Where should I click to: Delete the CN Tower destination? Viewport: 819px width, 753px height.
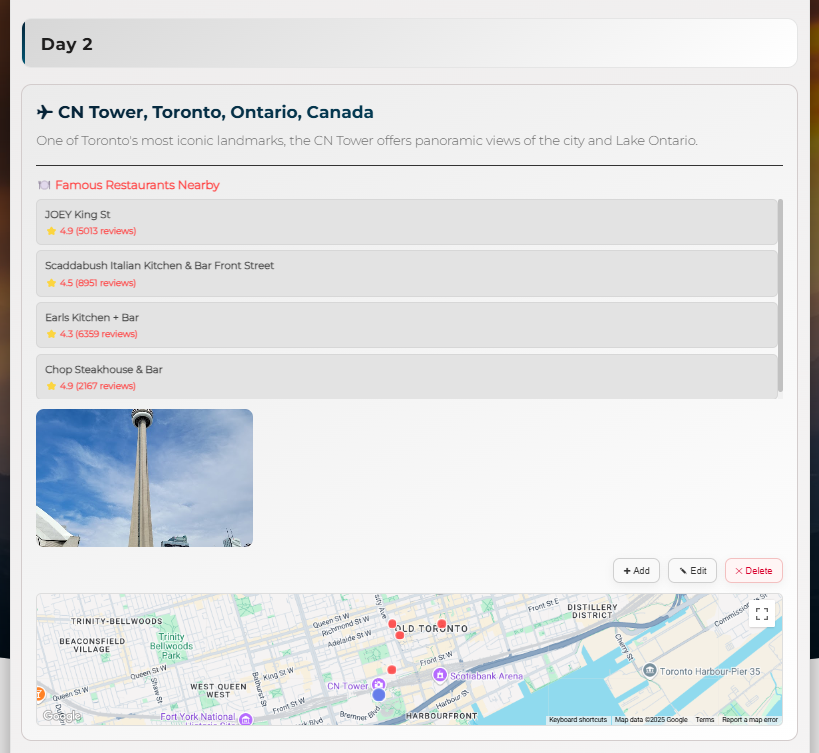click(754, 571)
